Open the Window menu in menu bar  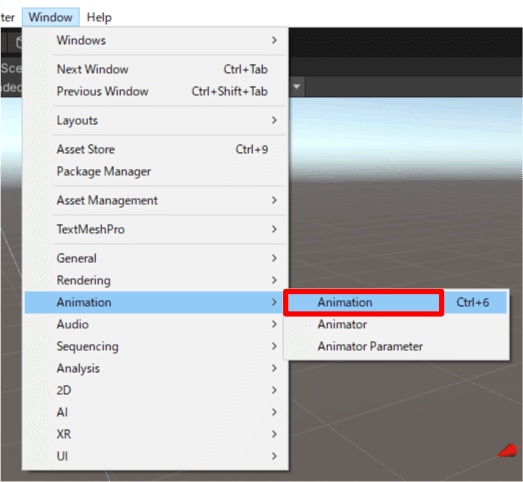(x=51, y=17)
